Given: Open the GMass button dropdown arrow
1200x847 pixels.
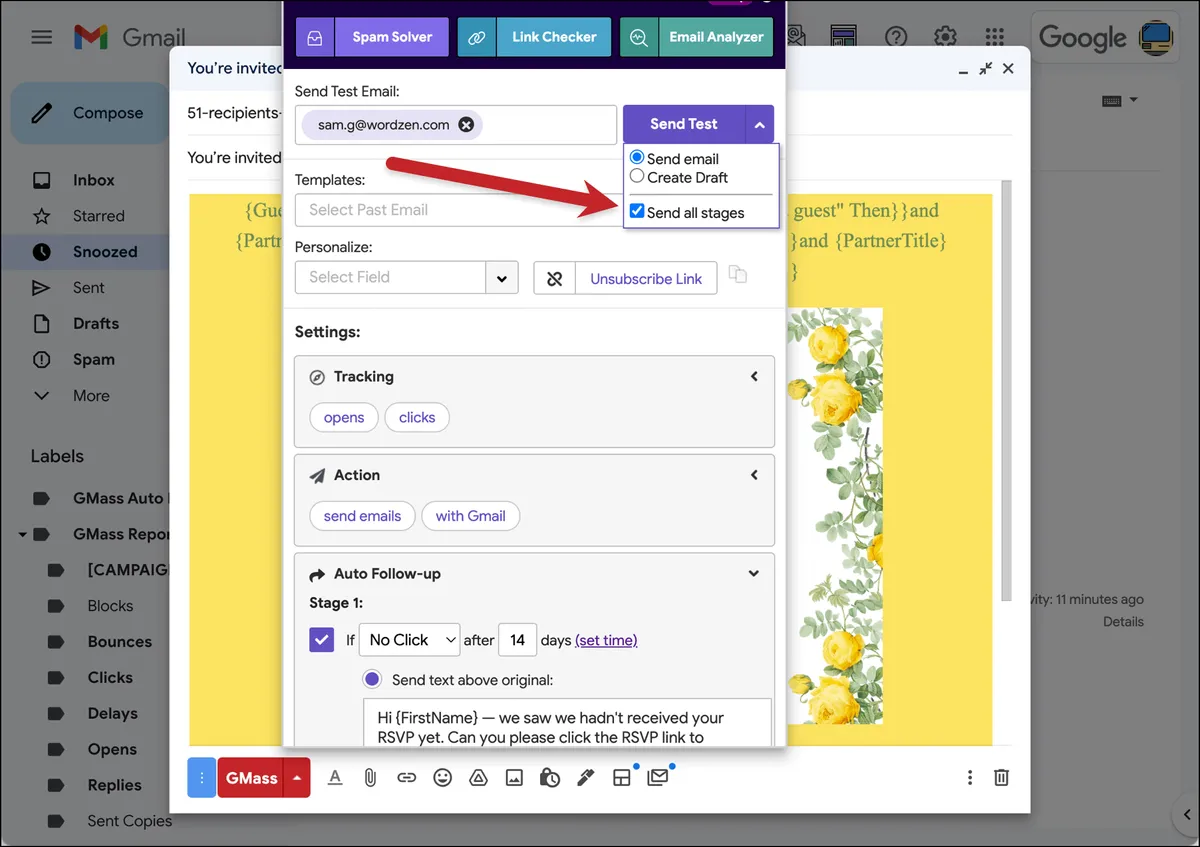Looking at the screenshot, I should coord(297,777).
